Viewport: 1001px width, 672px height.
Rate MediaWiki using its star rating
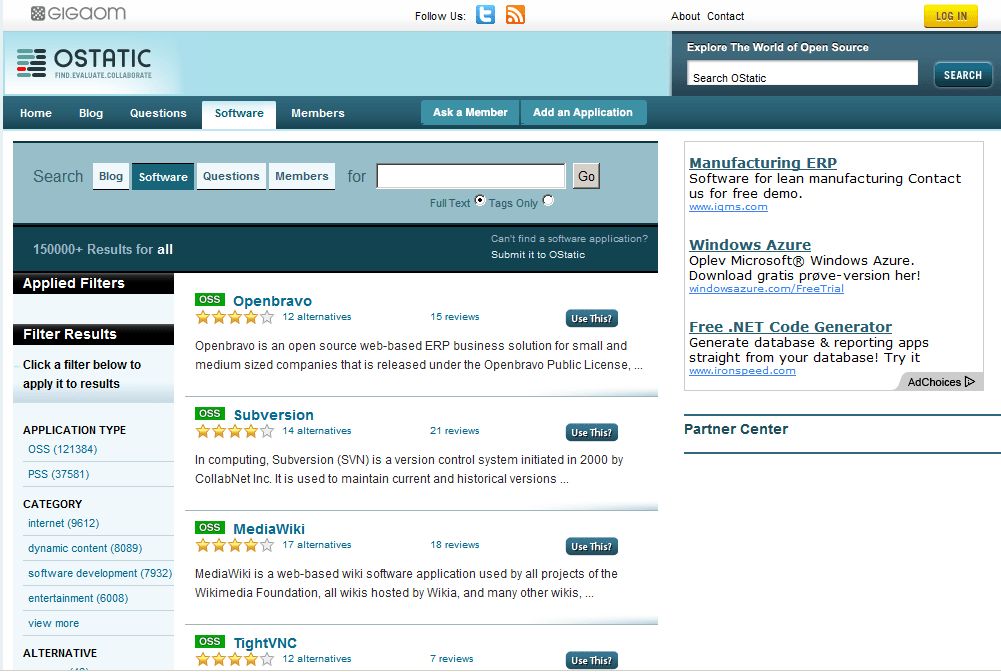(234, 546)
